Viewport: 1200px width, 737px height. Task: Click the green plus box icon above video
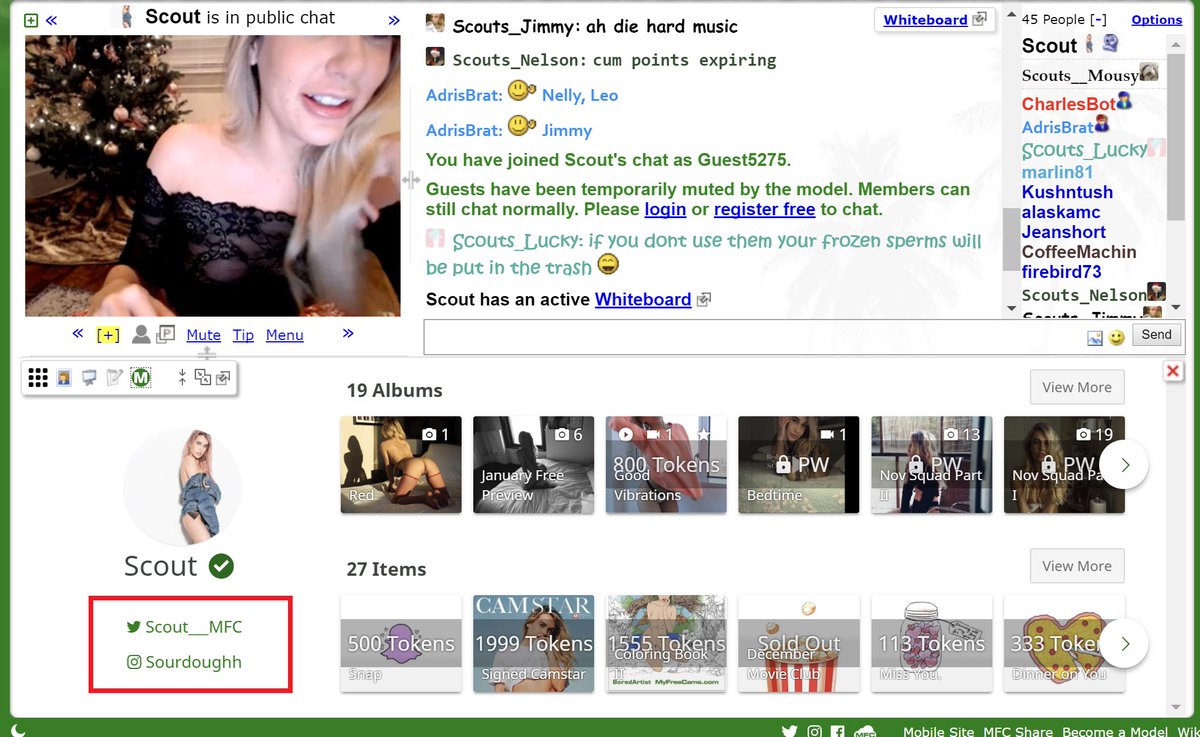point(31,20)
